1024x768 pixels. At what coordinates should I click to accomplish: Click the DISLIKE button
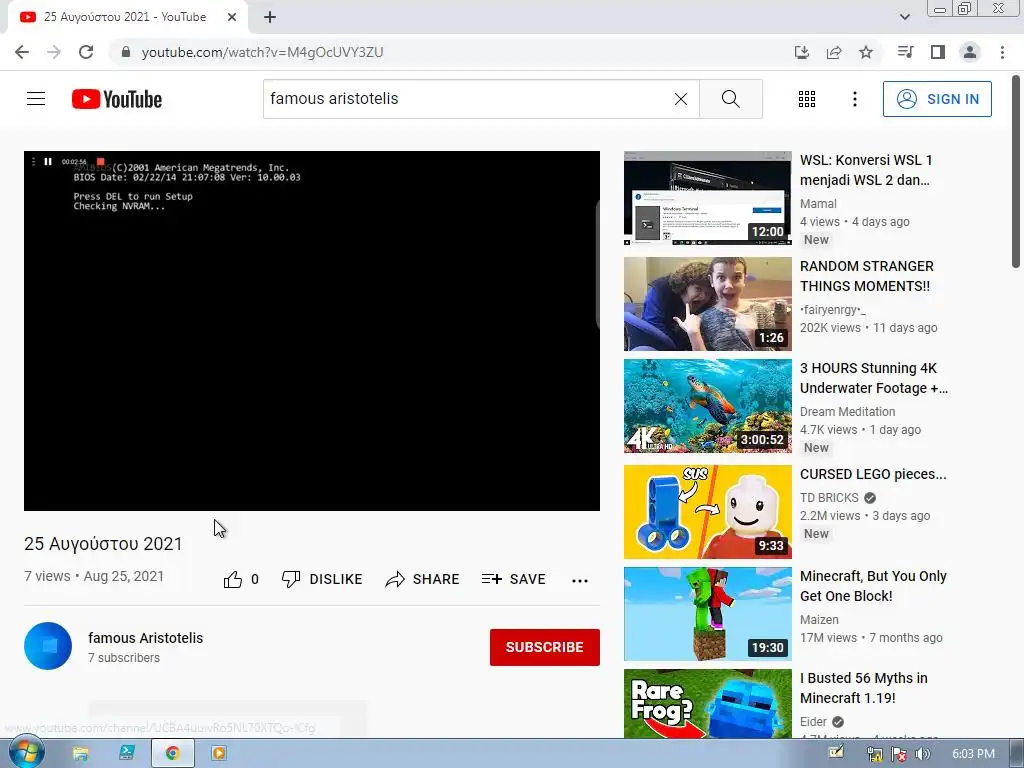click(x=322, y=579)
